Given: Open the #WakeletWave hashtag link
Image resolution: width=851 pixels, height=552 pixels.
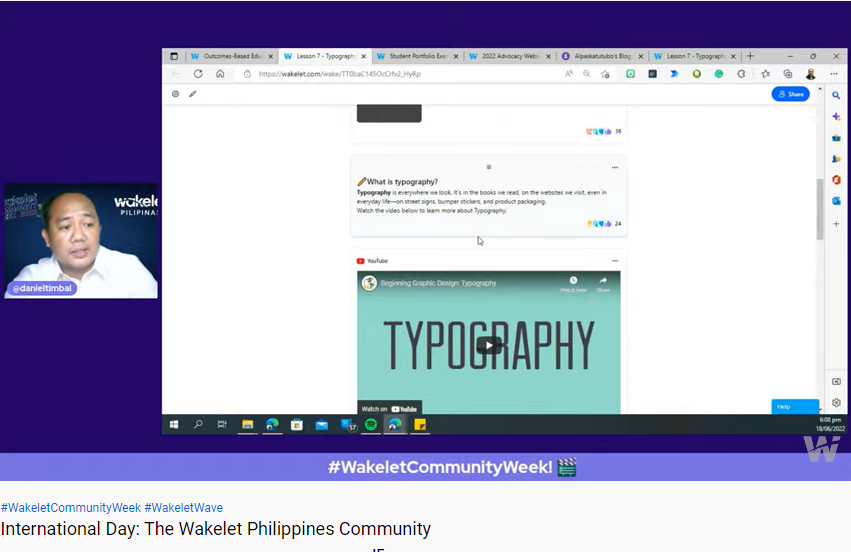Looking at the screenshot, I should [x=183, y=507].
